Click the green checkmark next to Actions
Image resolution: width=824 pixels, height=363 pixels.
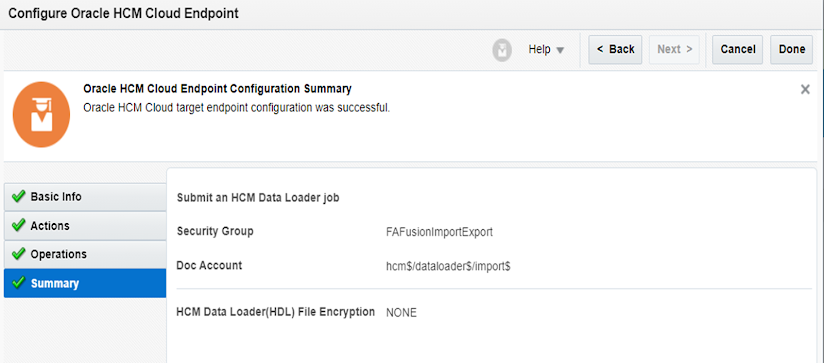(x=18, y=225)
